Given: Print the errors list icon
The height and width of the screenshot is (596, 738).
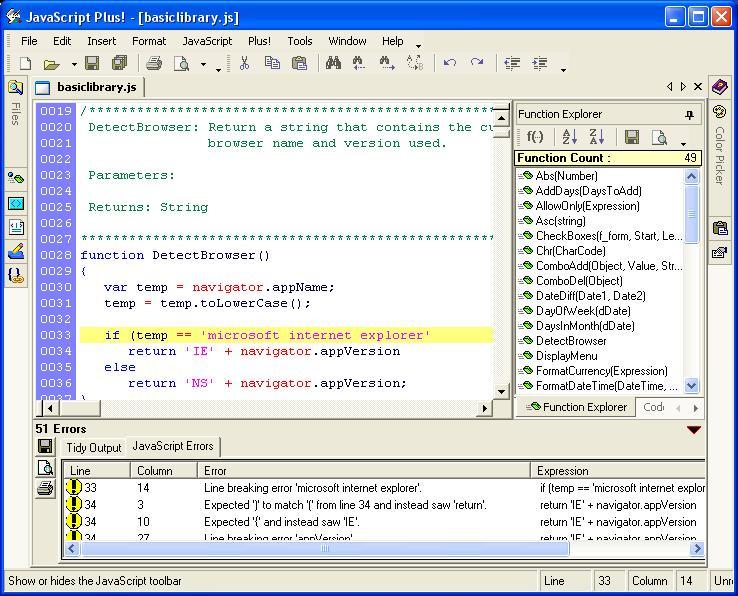Looking at the screenshot, I should pyautogui.click(x=45, y=488).
